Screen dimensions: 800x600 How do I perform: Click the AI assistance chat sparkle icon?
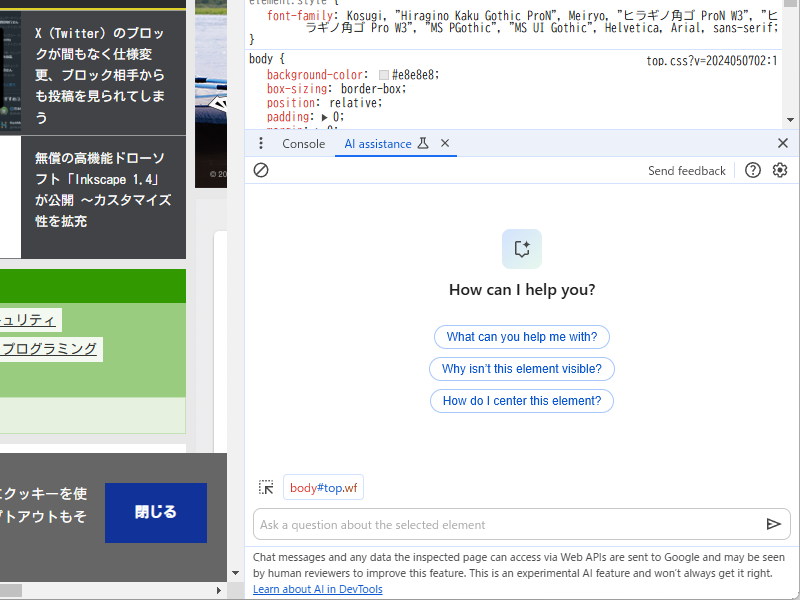(x=521, y=248)
